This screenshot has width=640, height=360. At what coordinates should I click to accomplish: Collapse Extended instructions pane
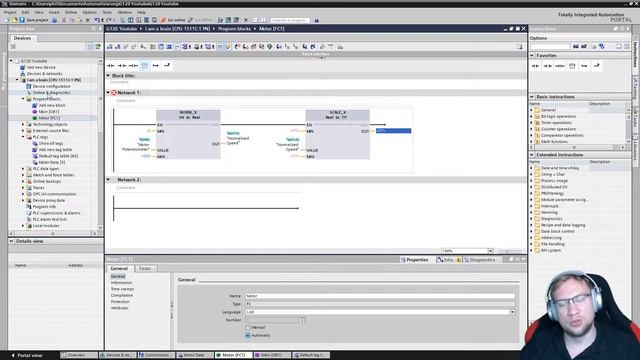(x=532, y=155)
